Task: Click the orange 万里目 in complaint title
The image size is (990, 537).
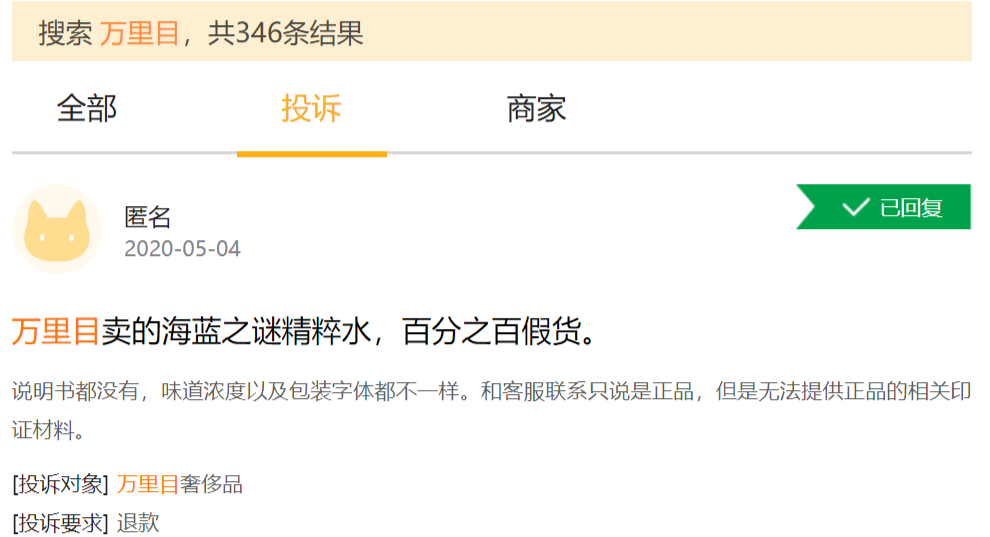Action: coord(56,331)
